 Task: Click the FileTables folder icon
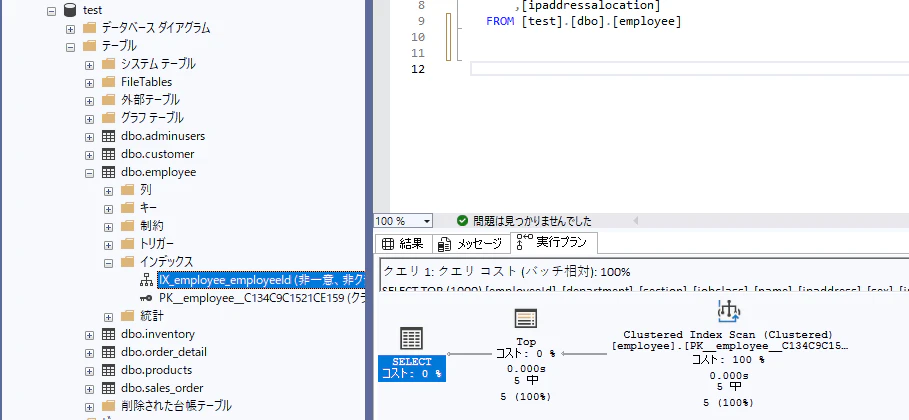(108, 82)
